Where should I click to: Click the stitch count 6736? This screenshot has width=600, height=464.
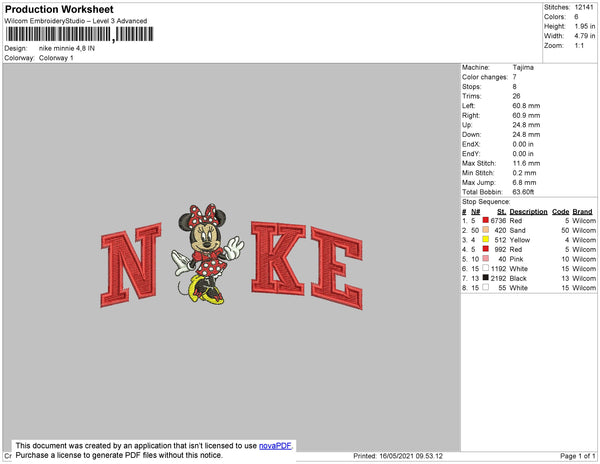pos(498,221)
